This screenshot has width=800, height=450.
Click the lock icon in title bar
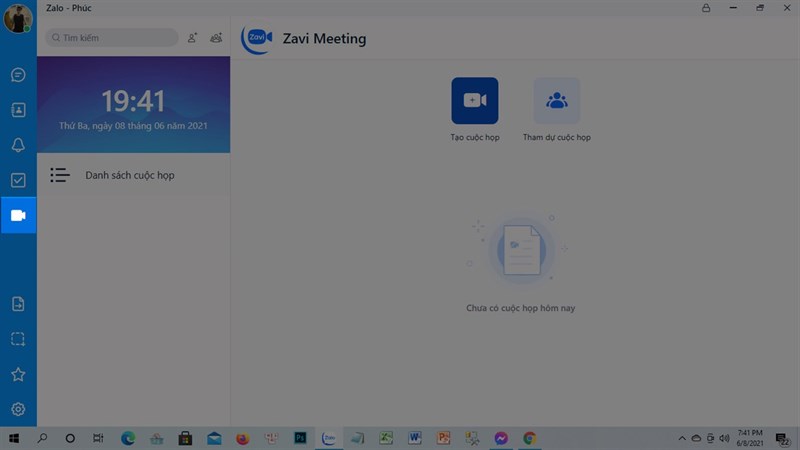(706, 8)
